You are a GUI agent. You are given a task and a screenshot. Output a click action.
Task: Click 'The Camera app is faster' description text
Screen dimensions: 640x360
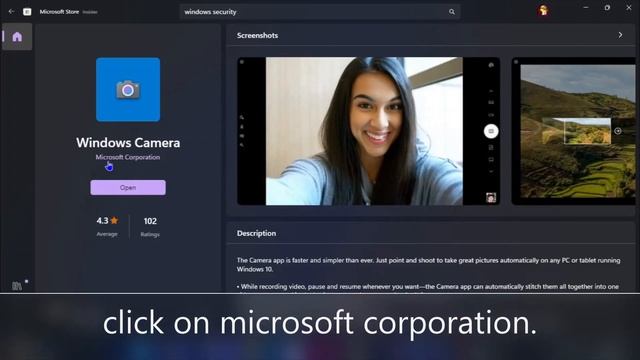click(429, 264)
